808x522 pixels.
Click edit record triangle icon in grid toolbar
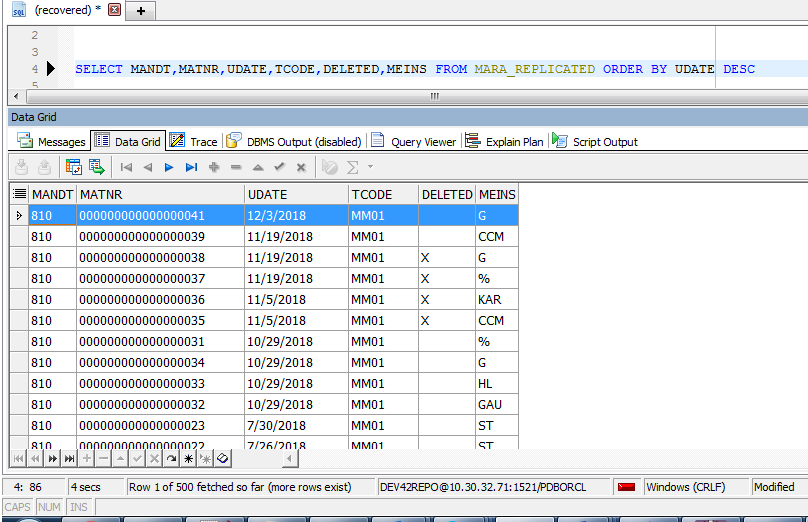(258, 167)
